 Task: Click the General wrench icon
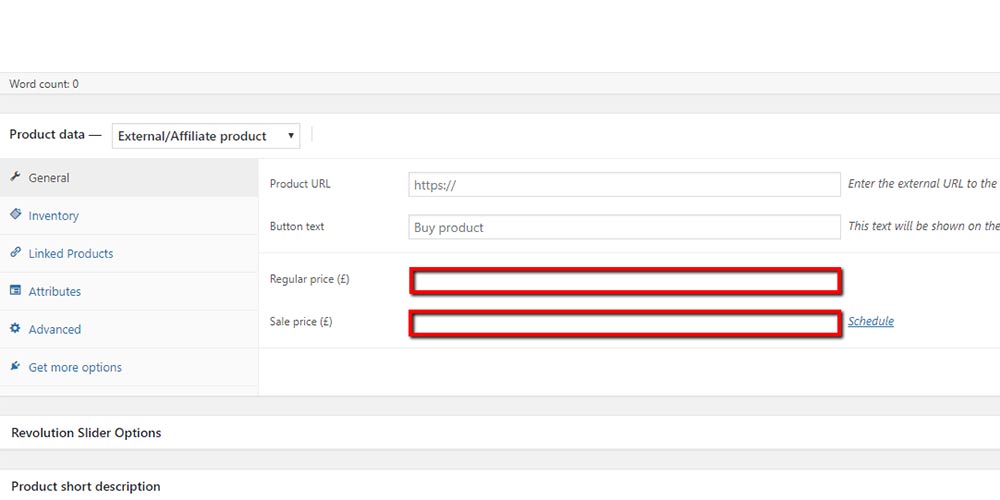tap(15, 177)
